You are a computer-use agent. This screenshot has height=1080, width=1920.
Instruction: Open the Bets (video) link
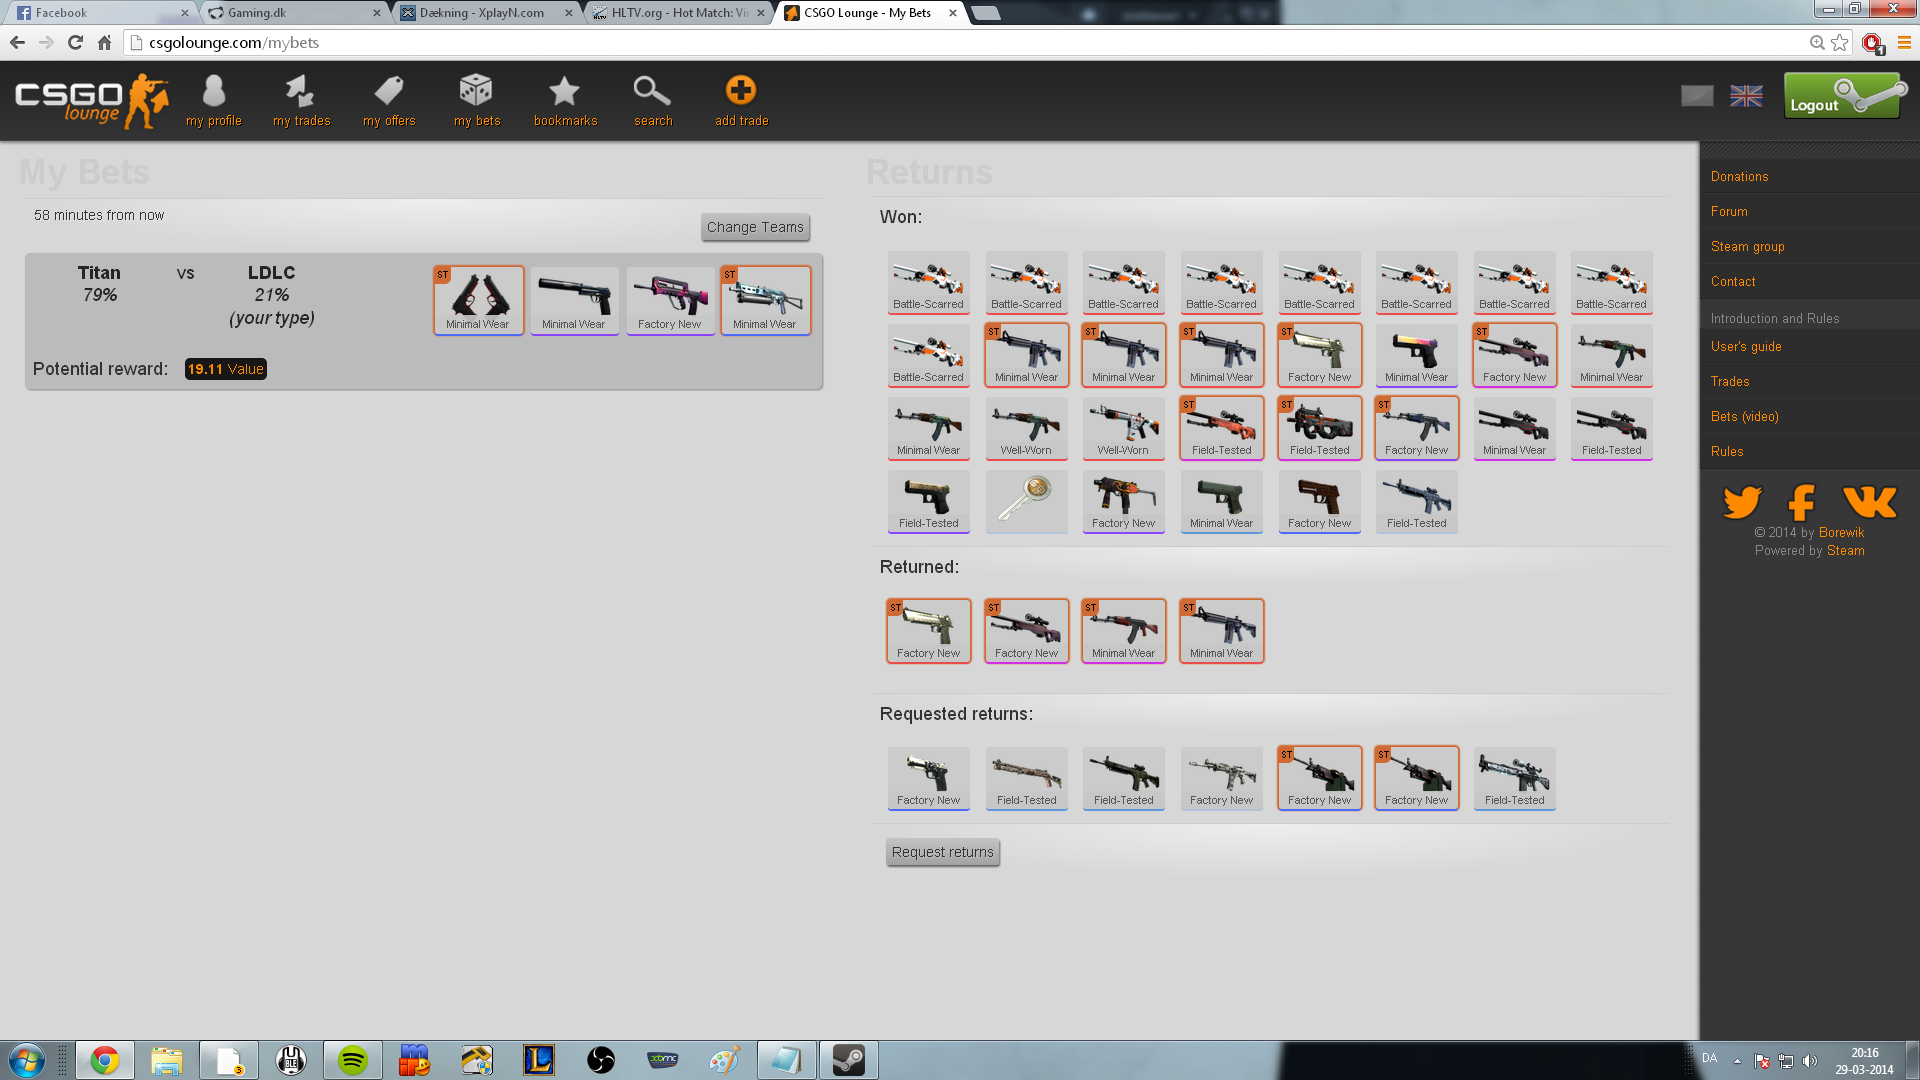1744,416
